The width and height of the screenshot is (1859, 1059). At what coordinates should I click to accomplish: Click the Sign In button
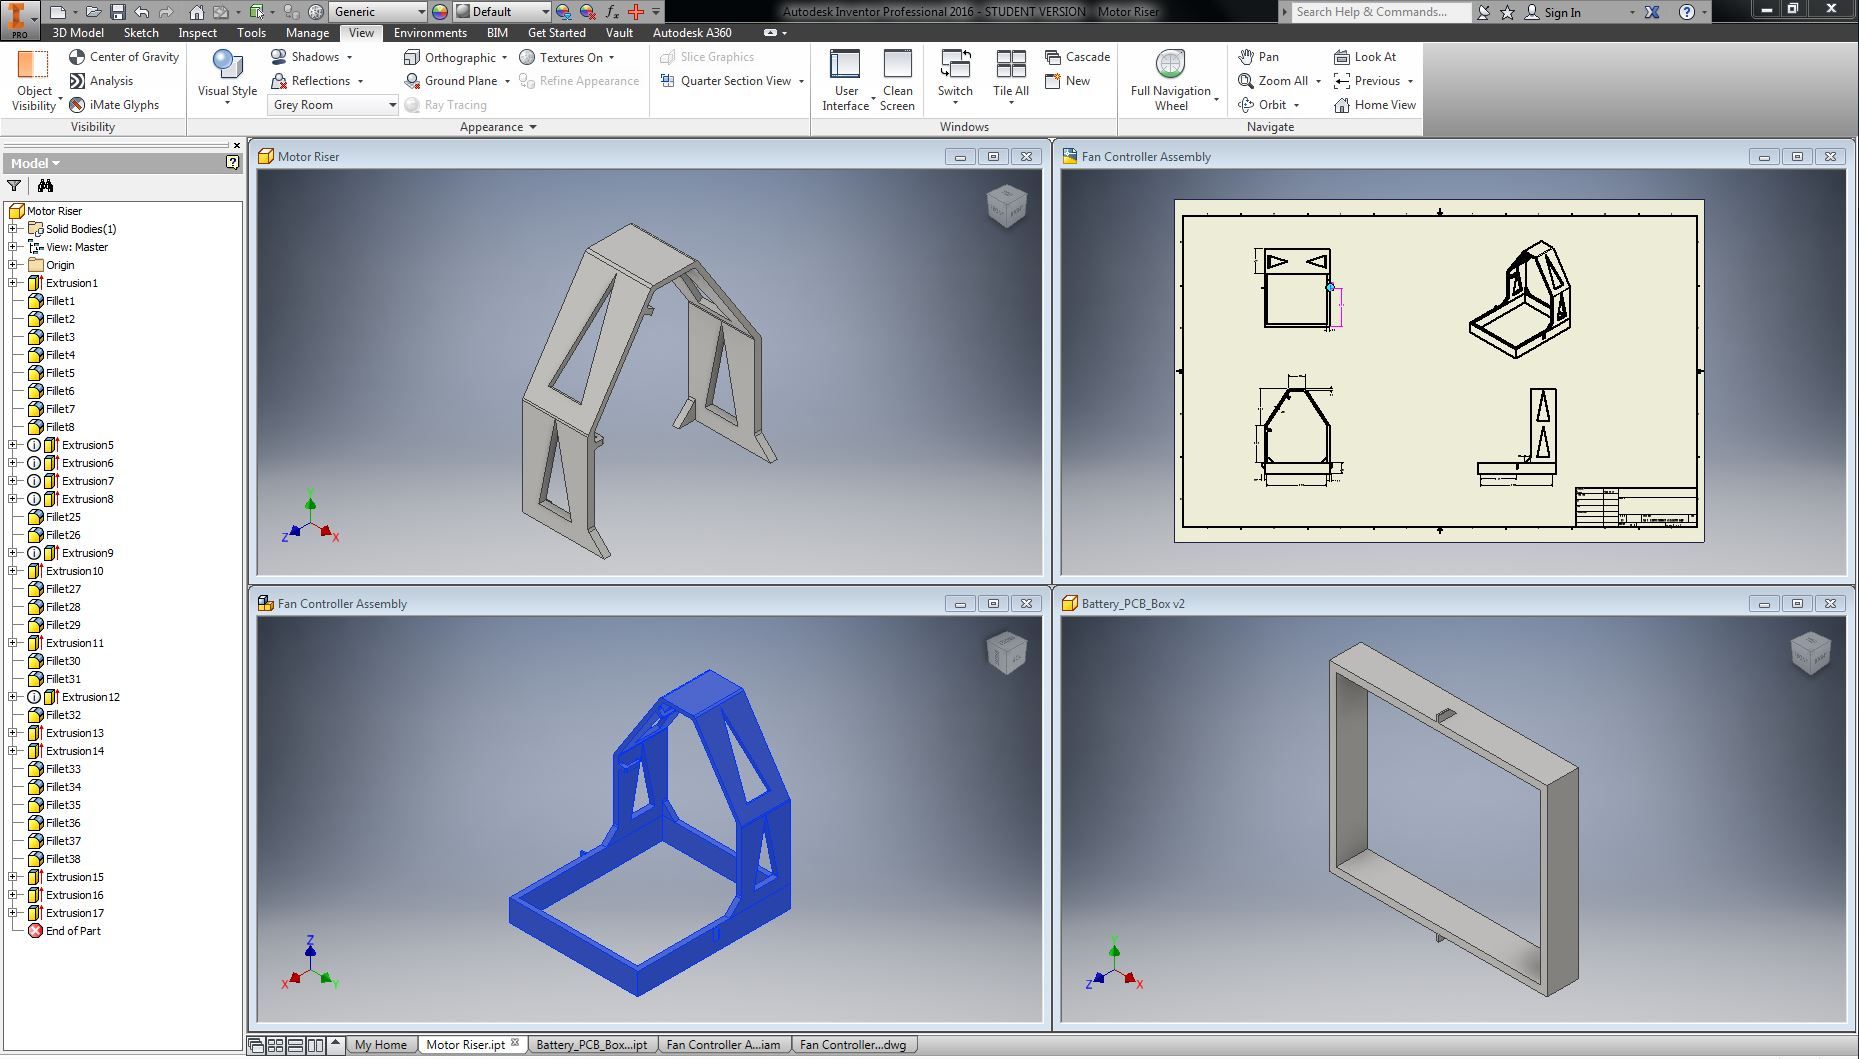1561,12
